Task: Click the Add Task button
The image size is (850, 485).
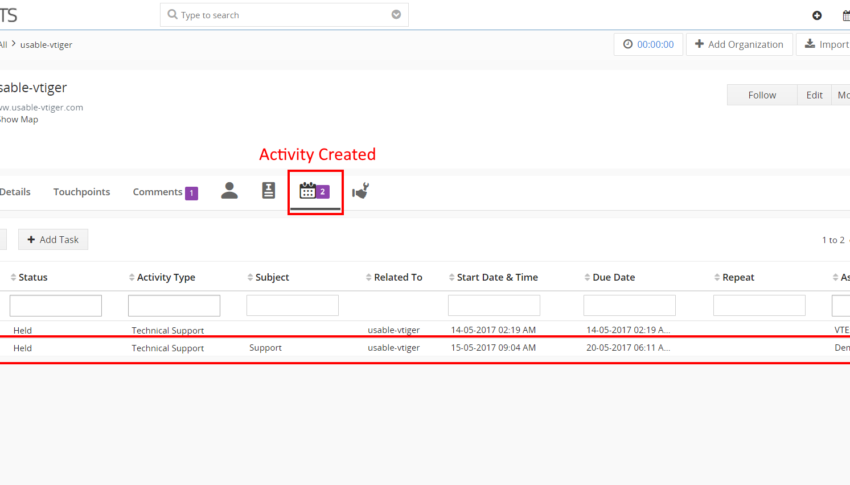Action: 53,240
